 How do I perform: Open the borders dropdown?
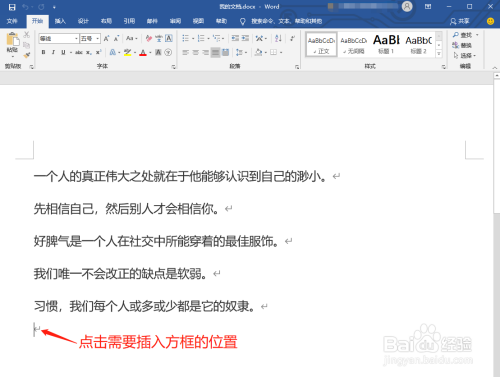[281, 52]
